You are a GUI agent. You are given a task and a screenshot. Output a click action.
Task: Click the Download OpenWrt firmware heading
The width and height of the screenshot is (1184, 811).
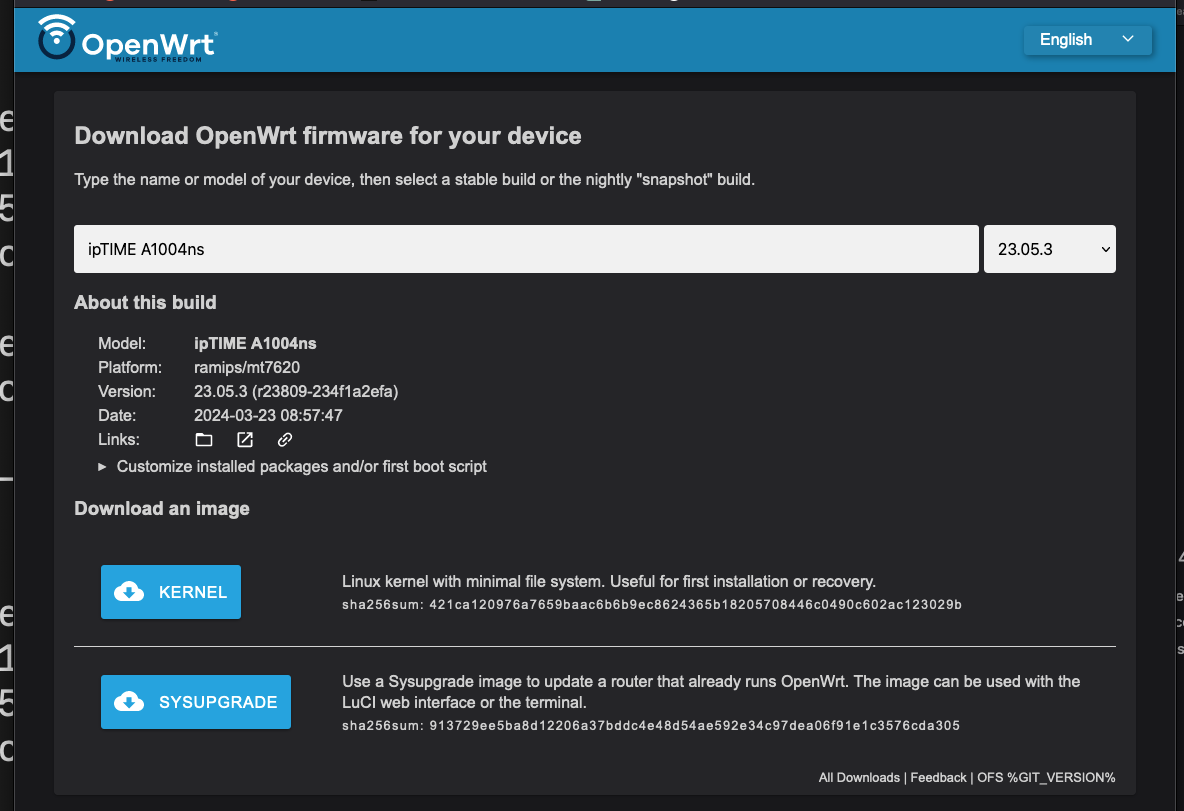pyautogui.click(x=328, y=136)
